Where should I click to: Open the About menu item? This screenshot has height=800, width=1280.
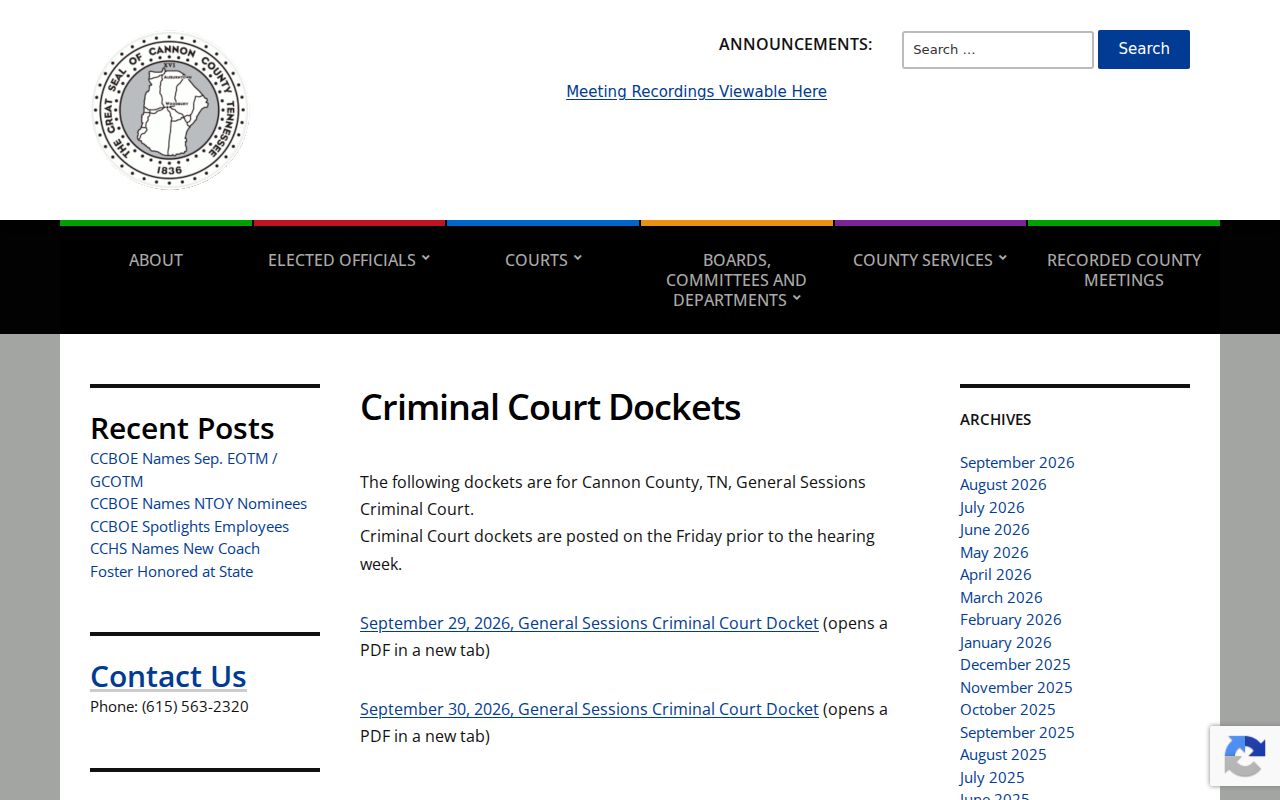coord(156,260)
